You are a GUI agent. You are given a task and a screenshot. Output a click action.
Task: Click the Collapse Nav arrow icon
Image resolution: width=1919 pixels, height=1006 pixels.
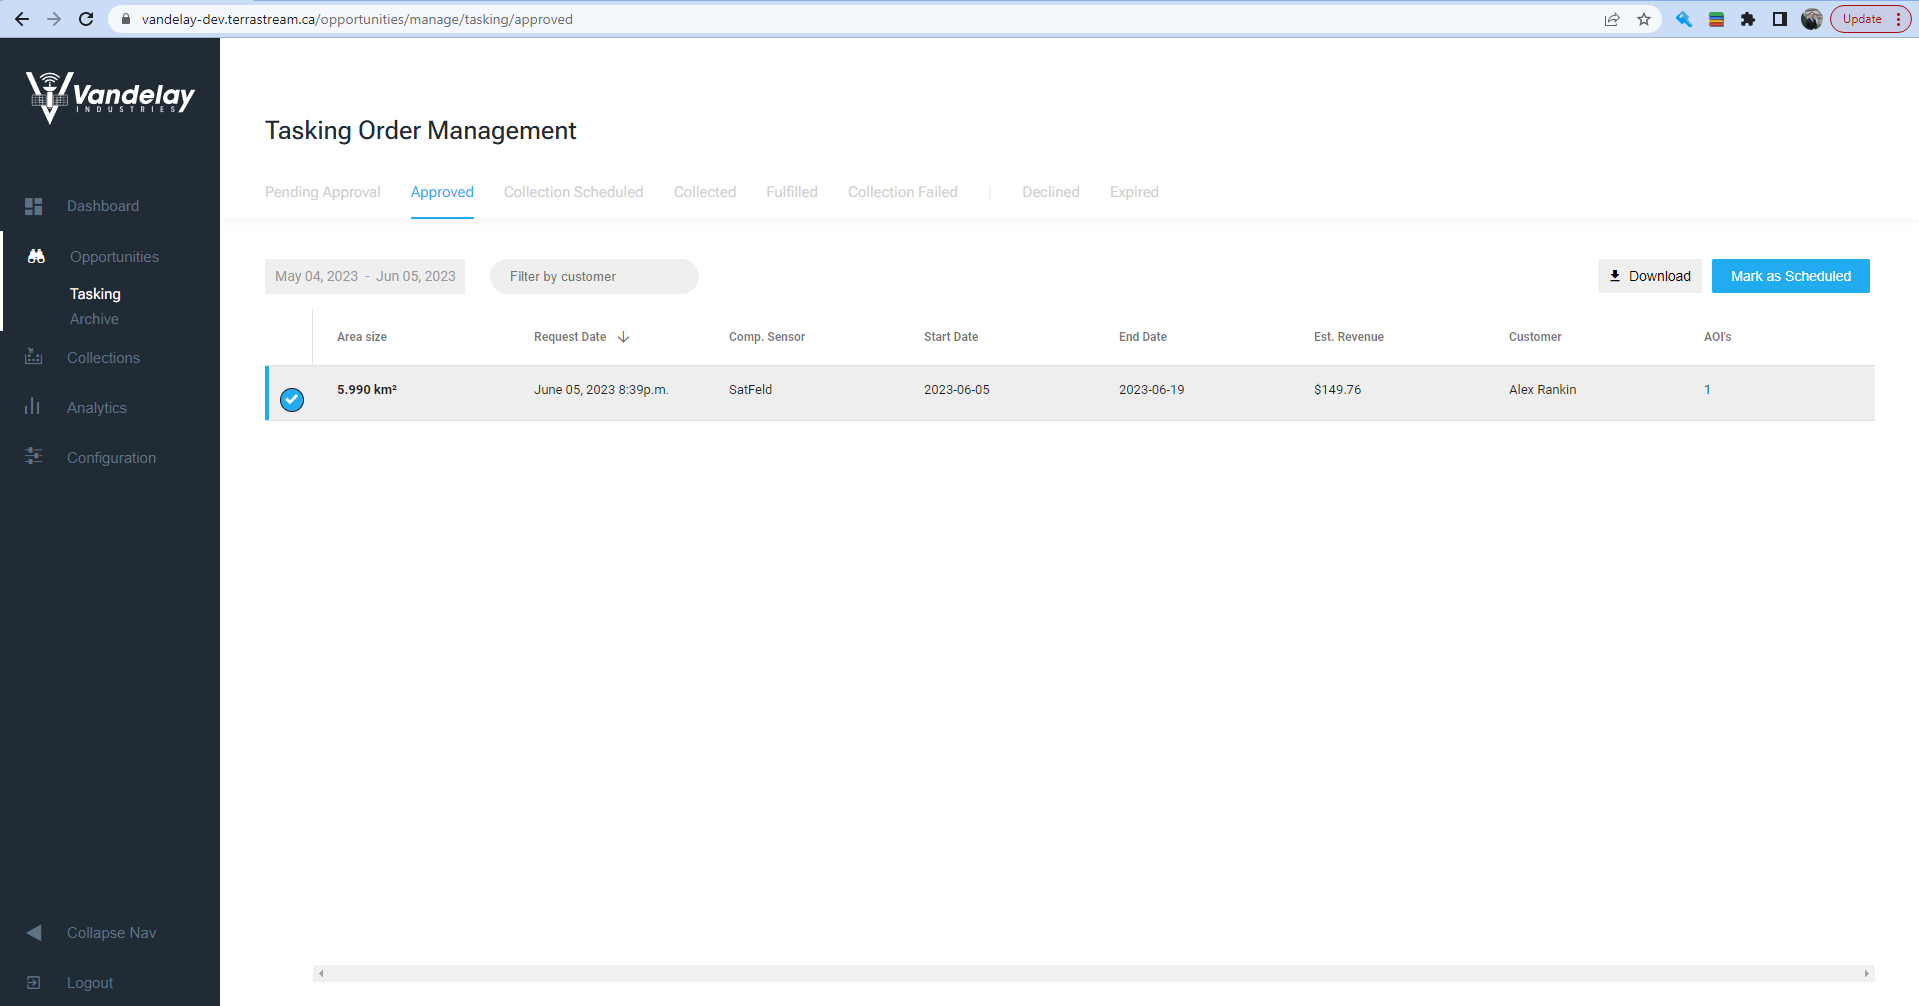[x=34, y=932]
